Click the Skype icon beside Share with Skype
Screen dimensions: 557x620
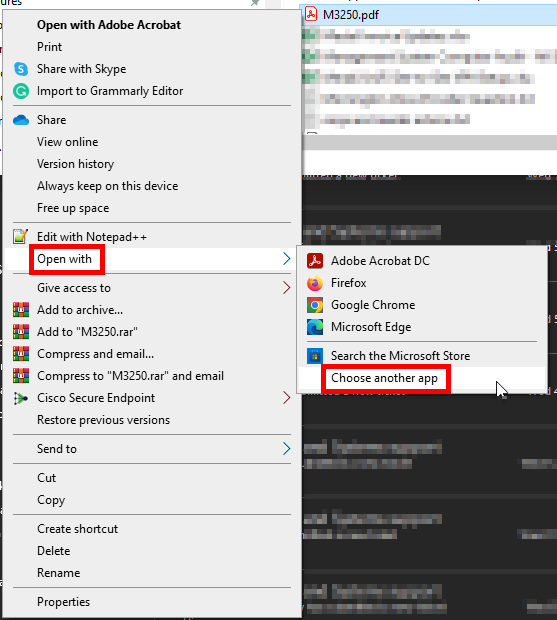[x=21, y=69]
